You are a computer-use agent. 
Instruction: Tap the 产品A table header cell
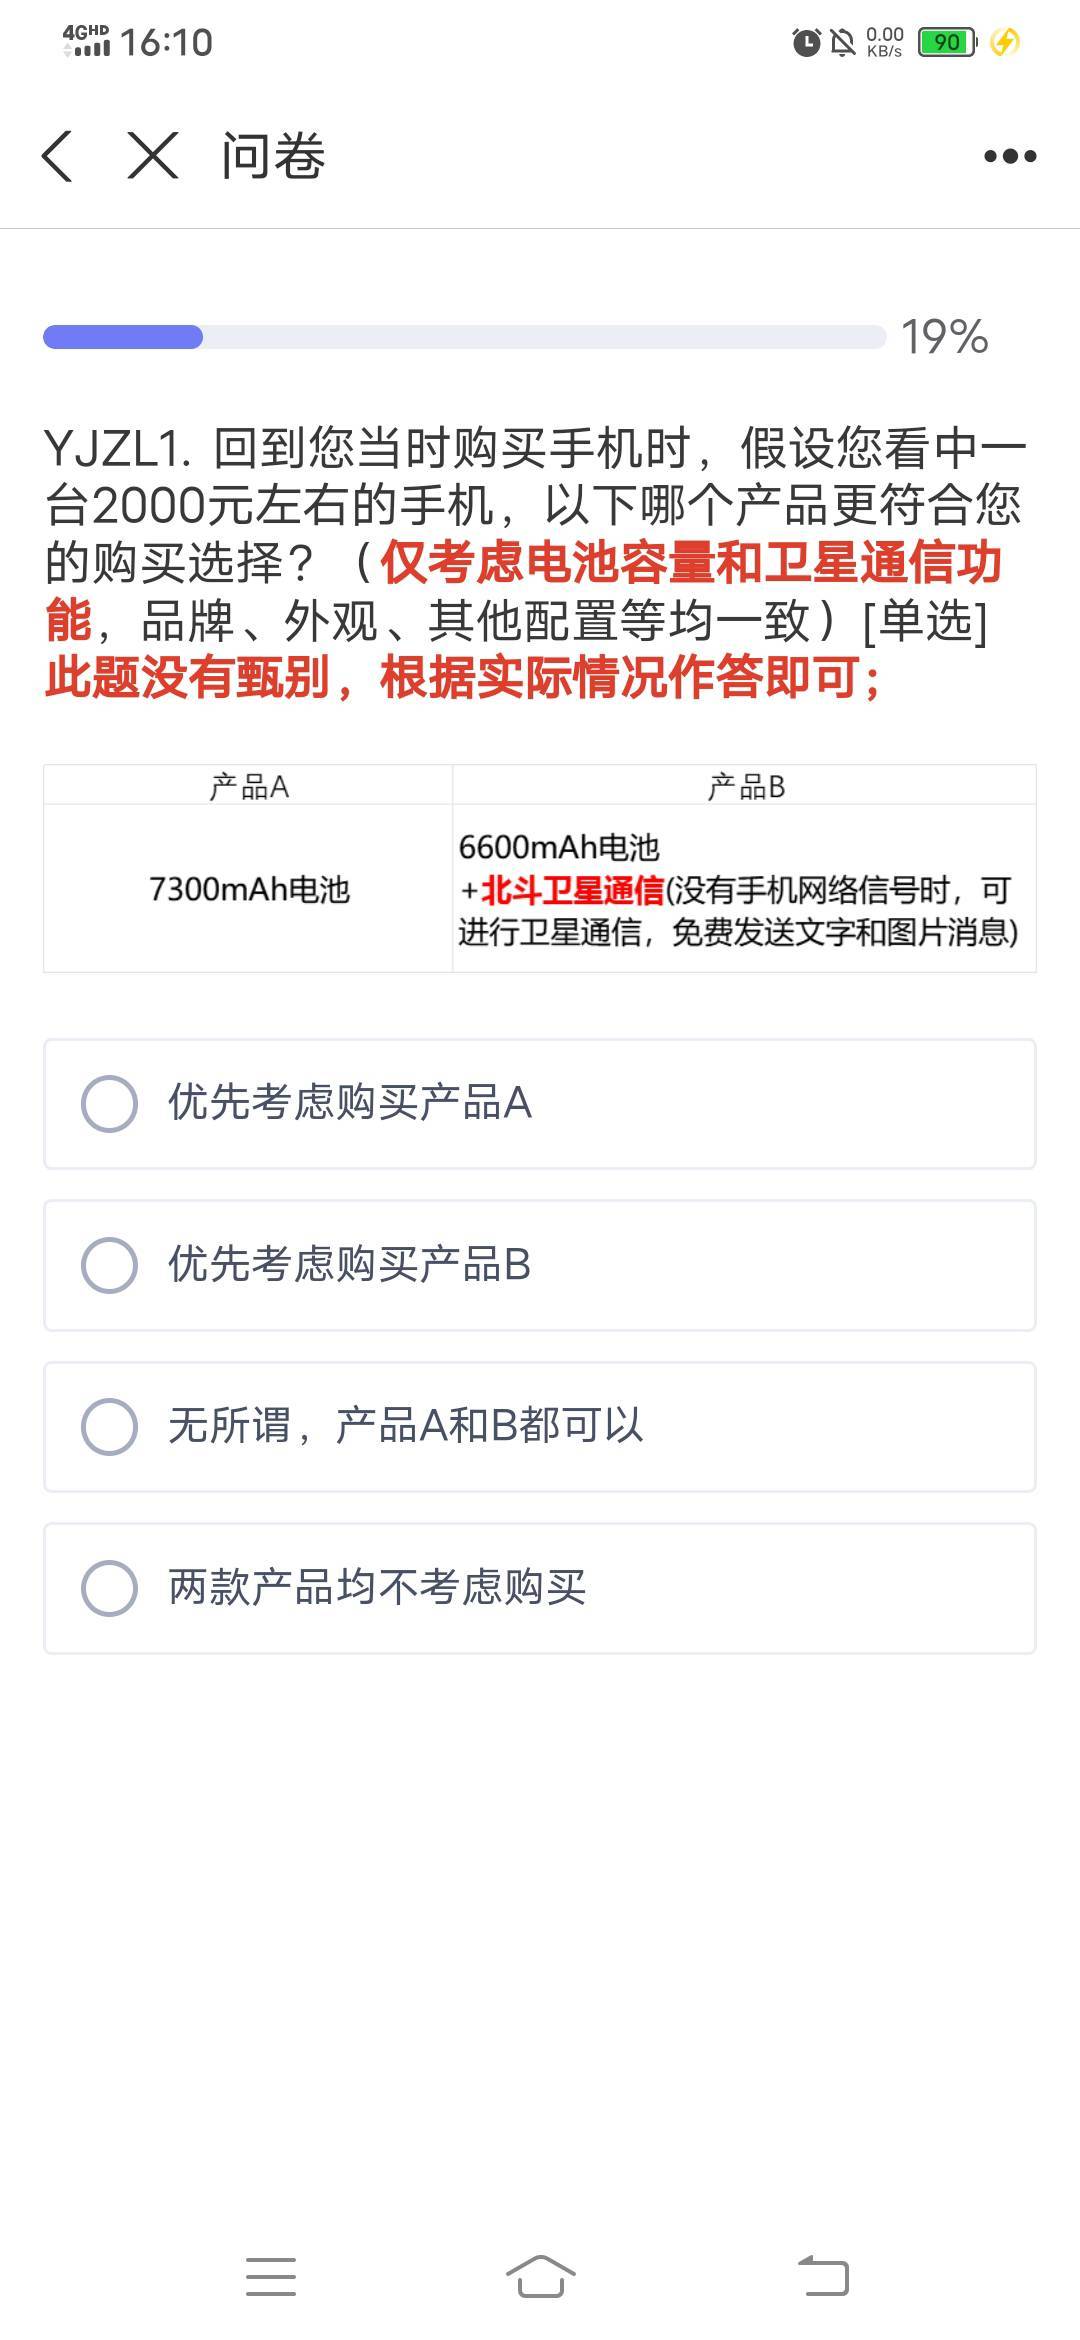coord(248,786)
